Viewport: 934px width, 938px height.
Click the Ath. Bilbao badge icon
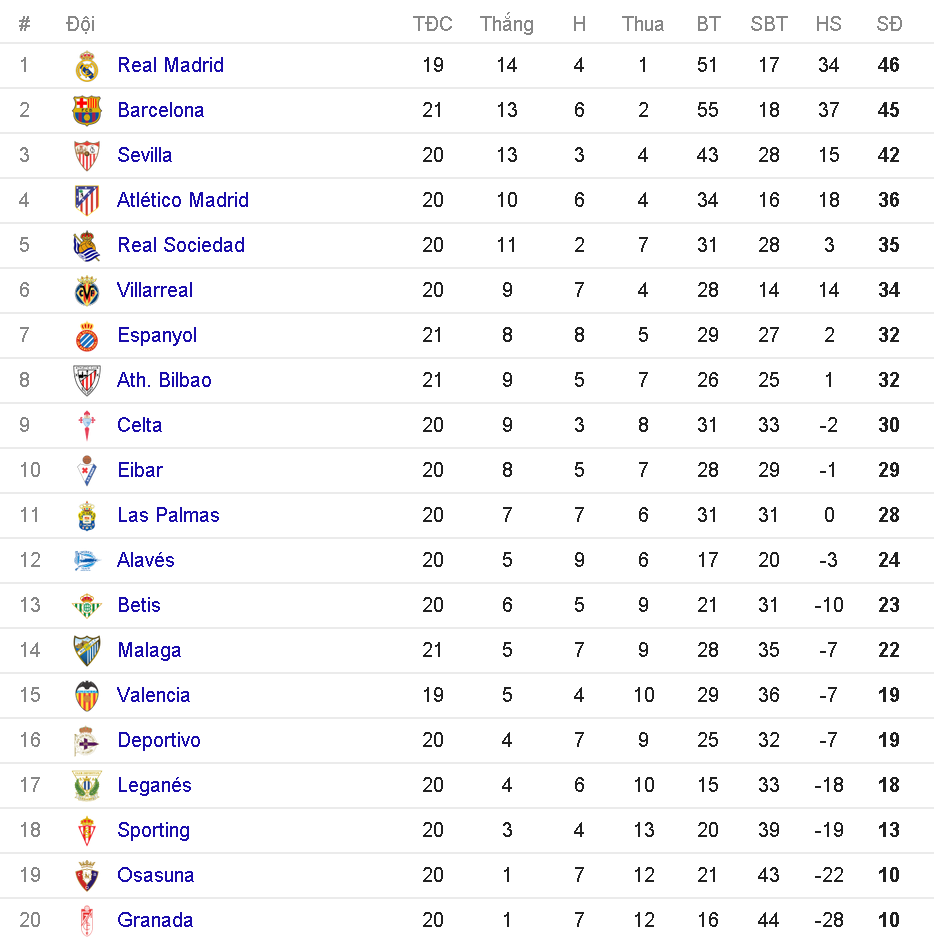pos(87,381)
